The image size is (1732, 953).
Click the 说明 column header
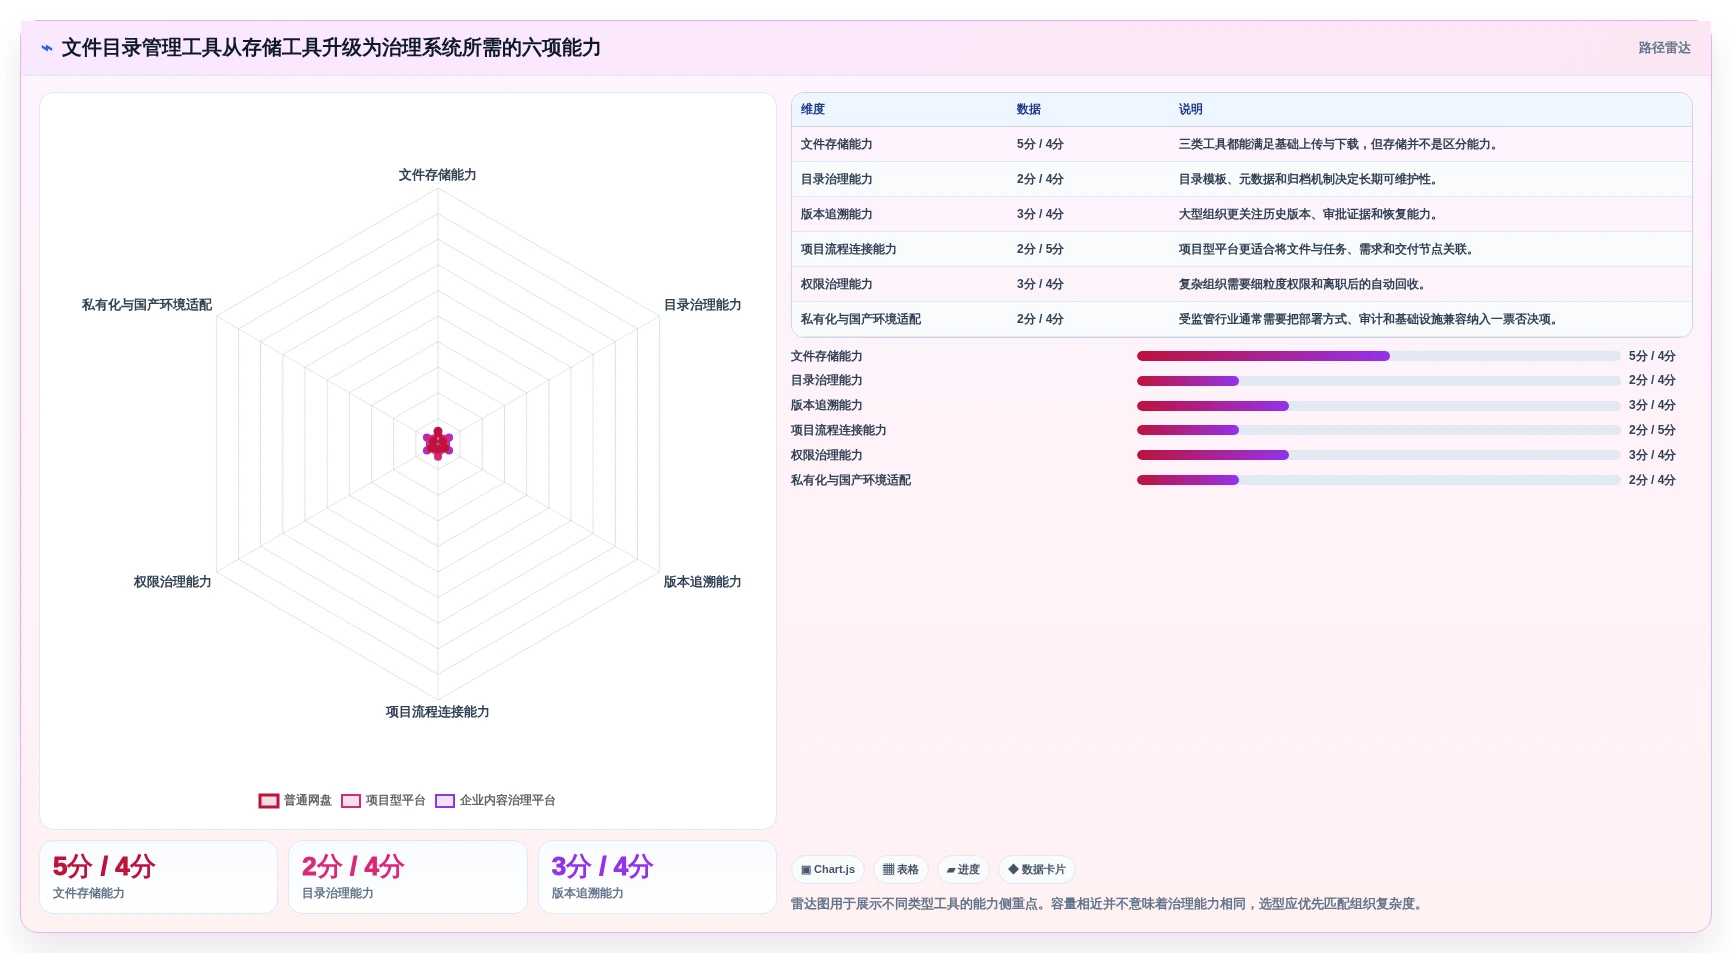[x=1190, y=110]
